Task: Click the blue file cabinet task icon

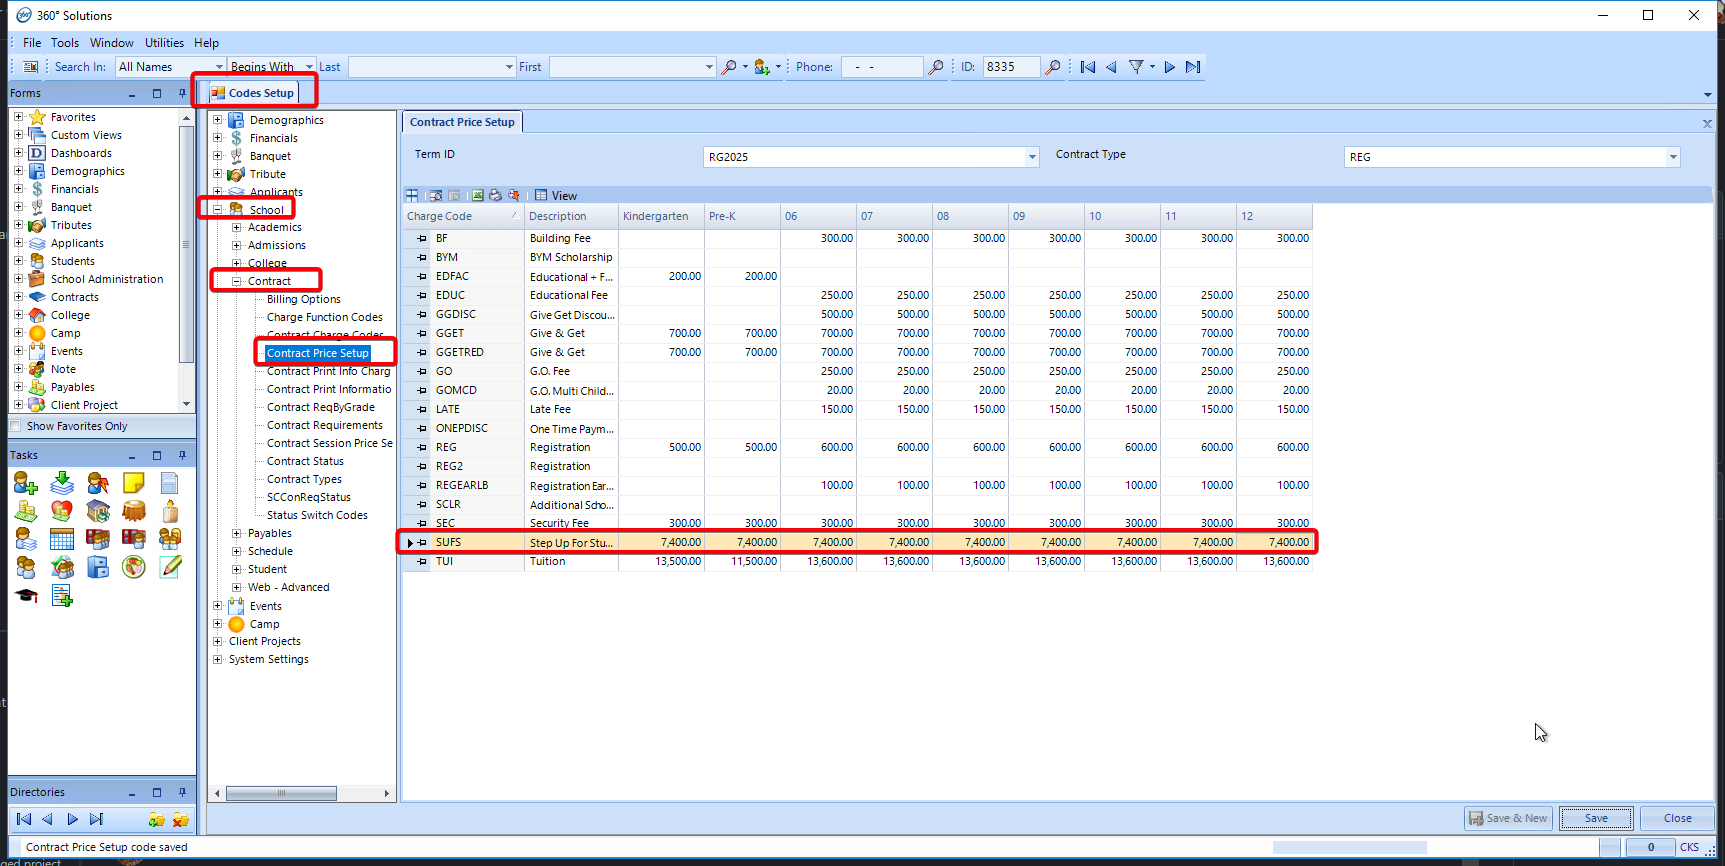Action: [x=98, y=568]
